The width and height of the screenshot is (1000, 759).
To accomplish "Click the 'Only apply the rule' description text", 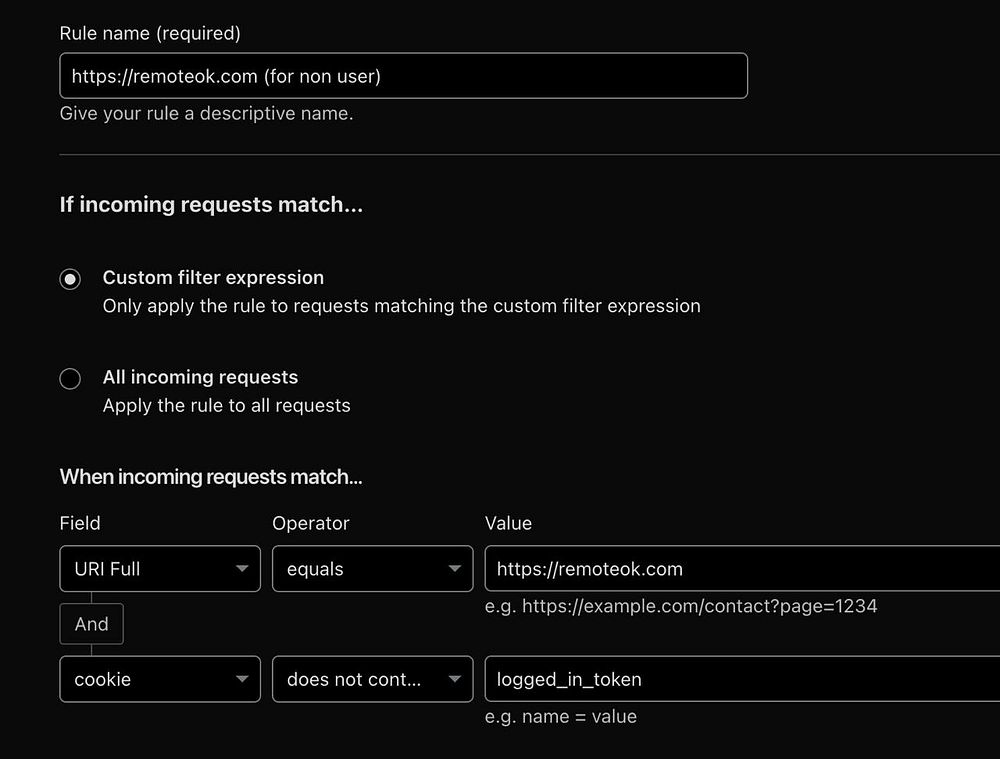I will (x=401, y=306).
